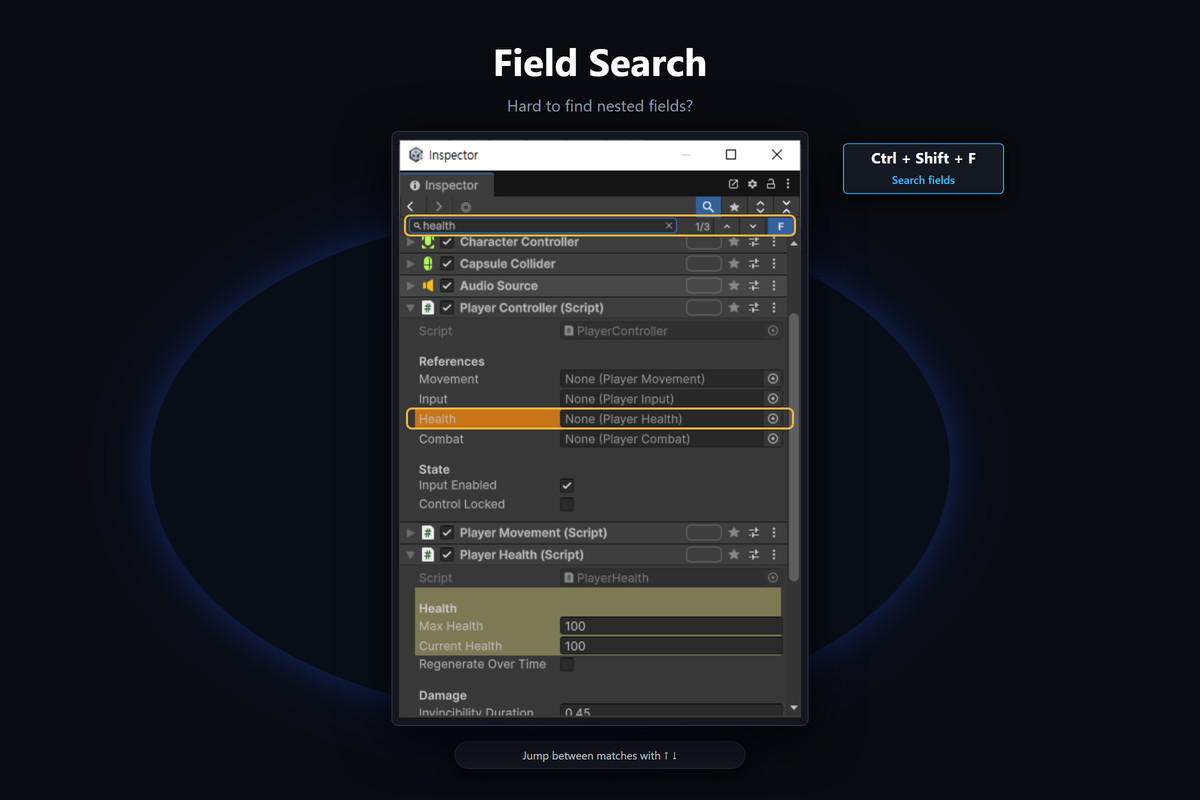
Task: Open Capsule Collider kebab menu
Action: [774, 264]
